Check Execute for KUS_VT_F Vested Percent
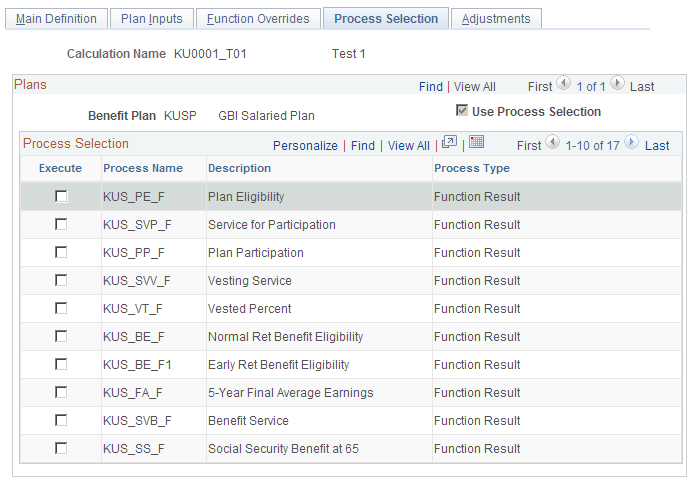This screenshot has width=693, height=481. 61,308
